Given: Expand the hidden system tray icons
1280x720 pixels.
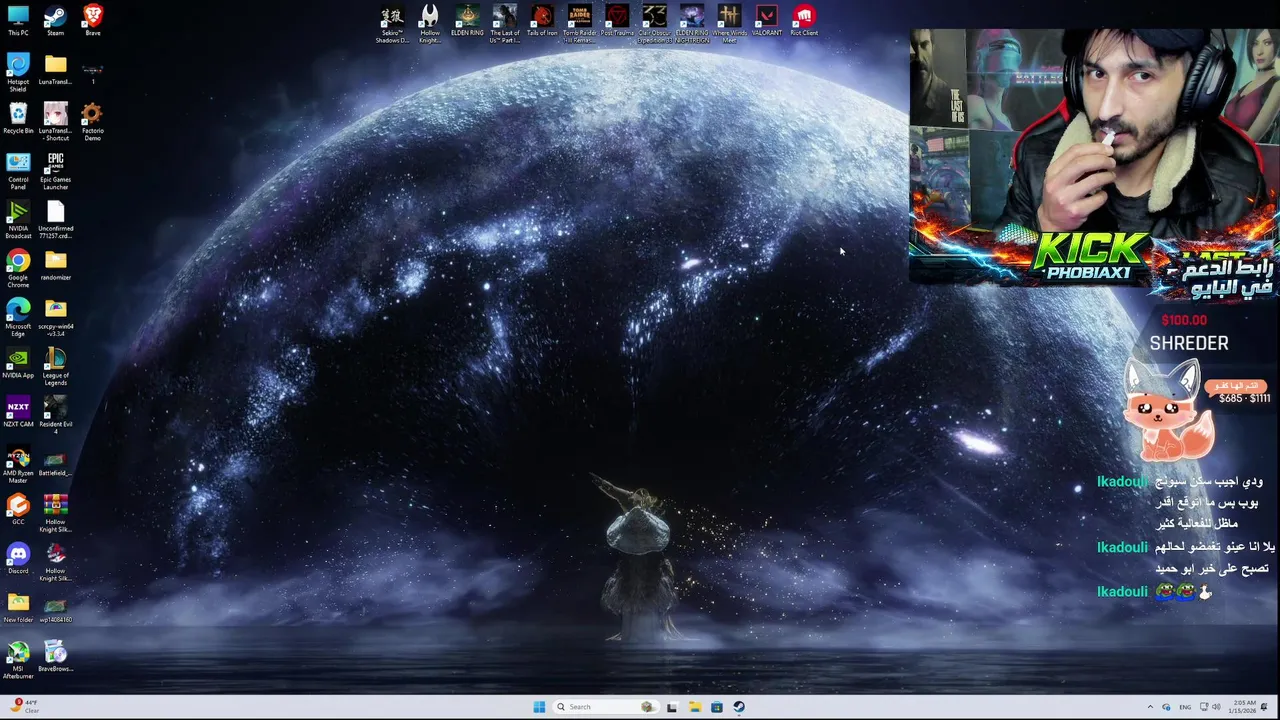Looking at the screenshot, I should coord(1150,707).
